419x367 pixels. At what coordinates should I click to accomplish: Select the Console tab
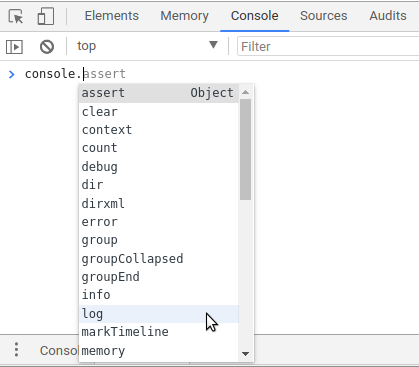coord(254,16)
